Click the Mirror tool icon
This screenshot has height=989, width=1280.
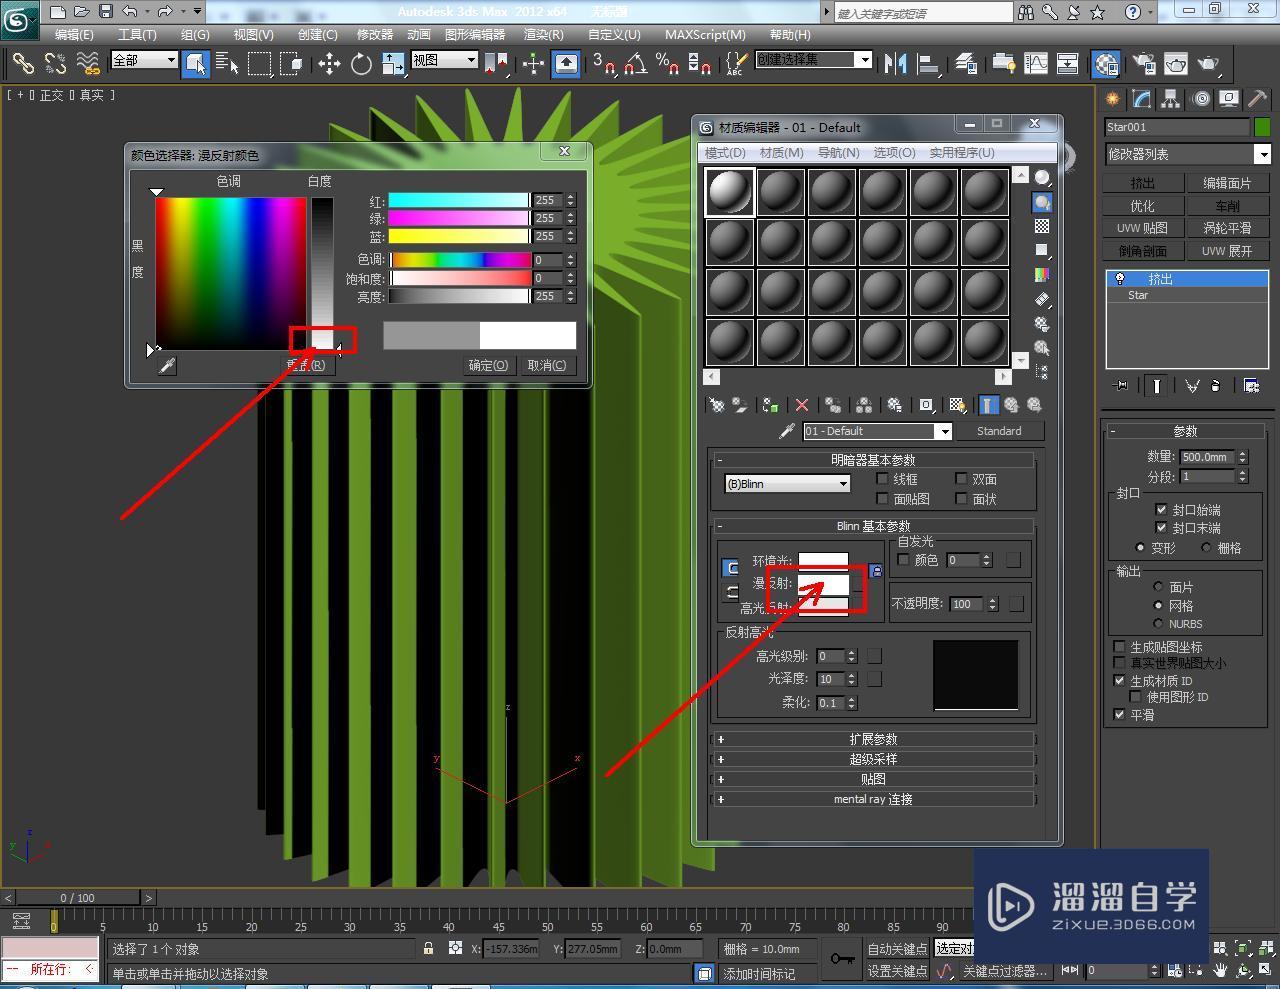[896, 64]
